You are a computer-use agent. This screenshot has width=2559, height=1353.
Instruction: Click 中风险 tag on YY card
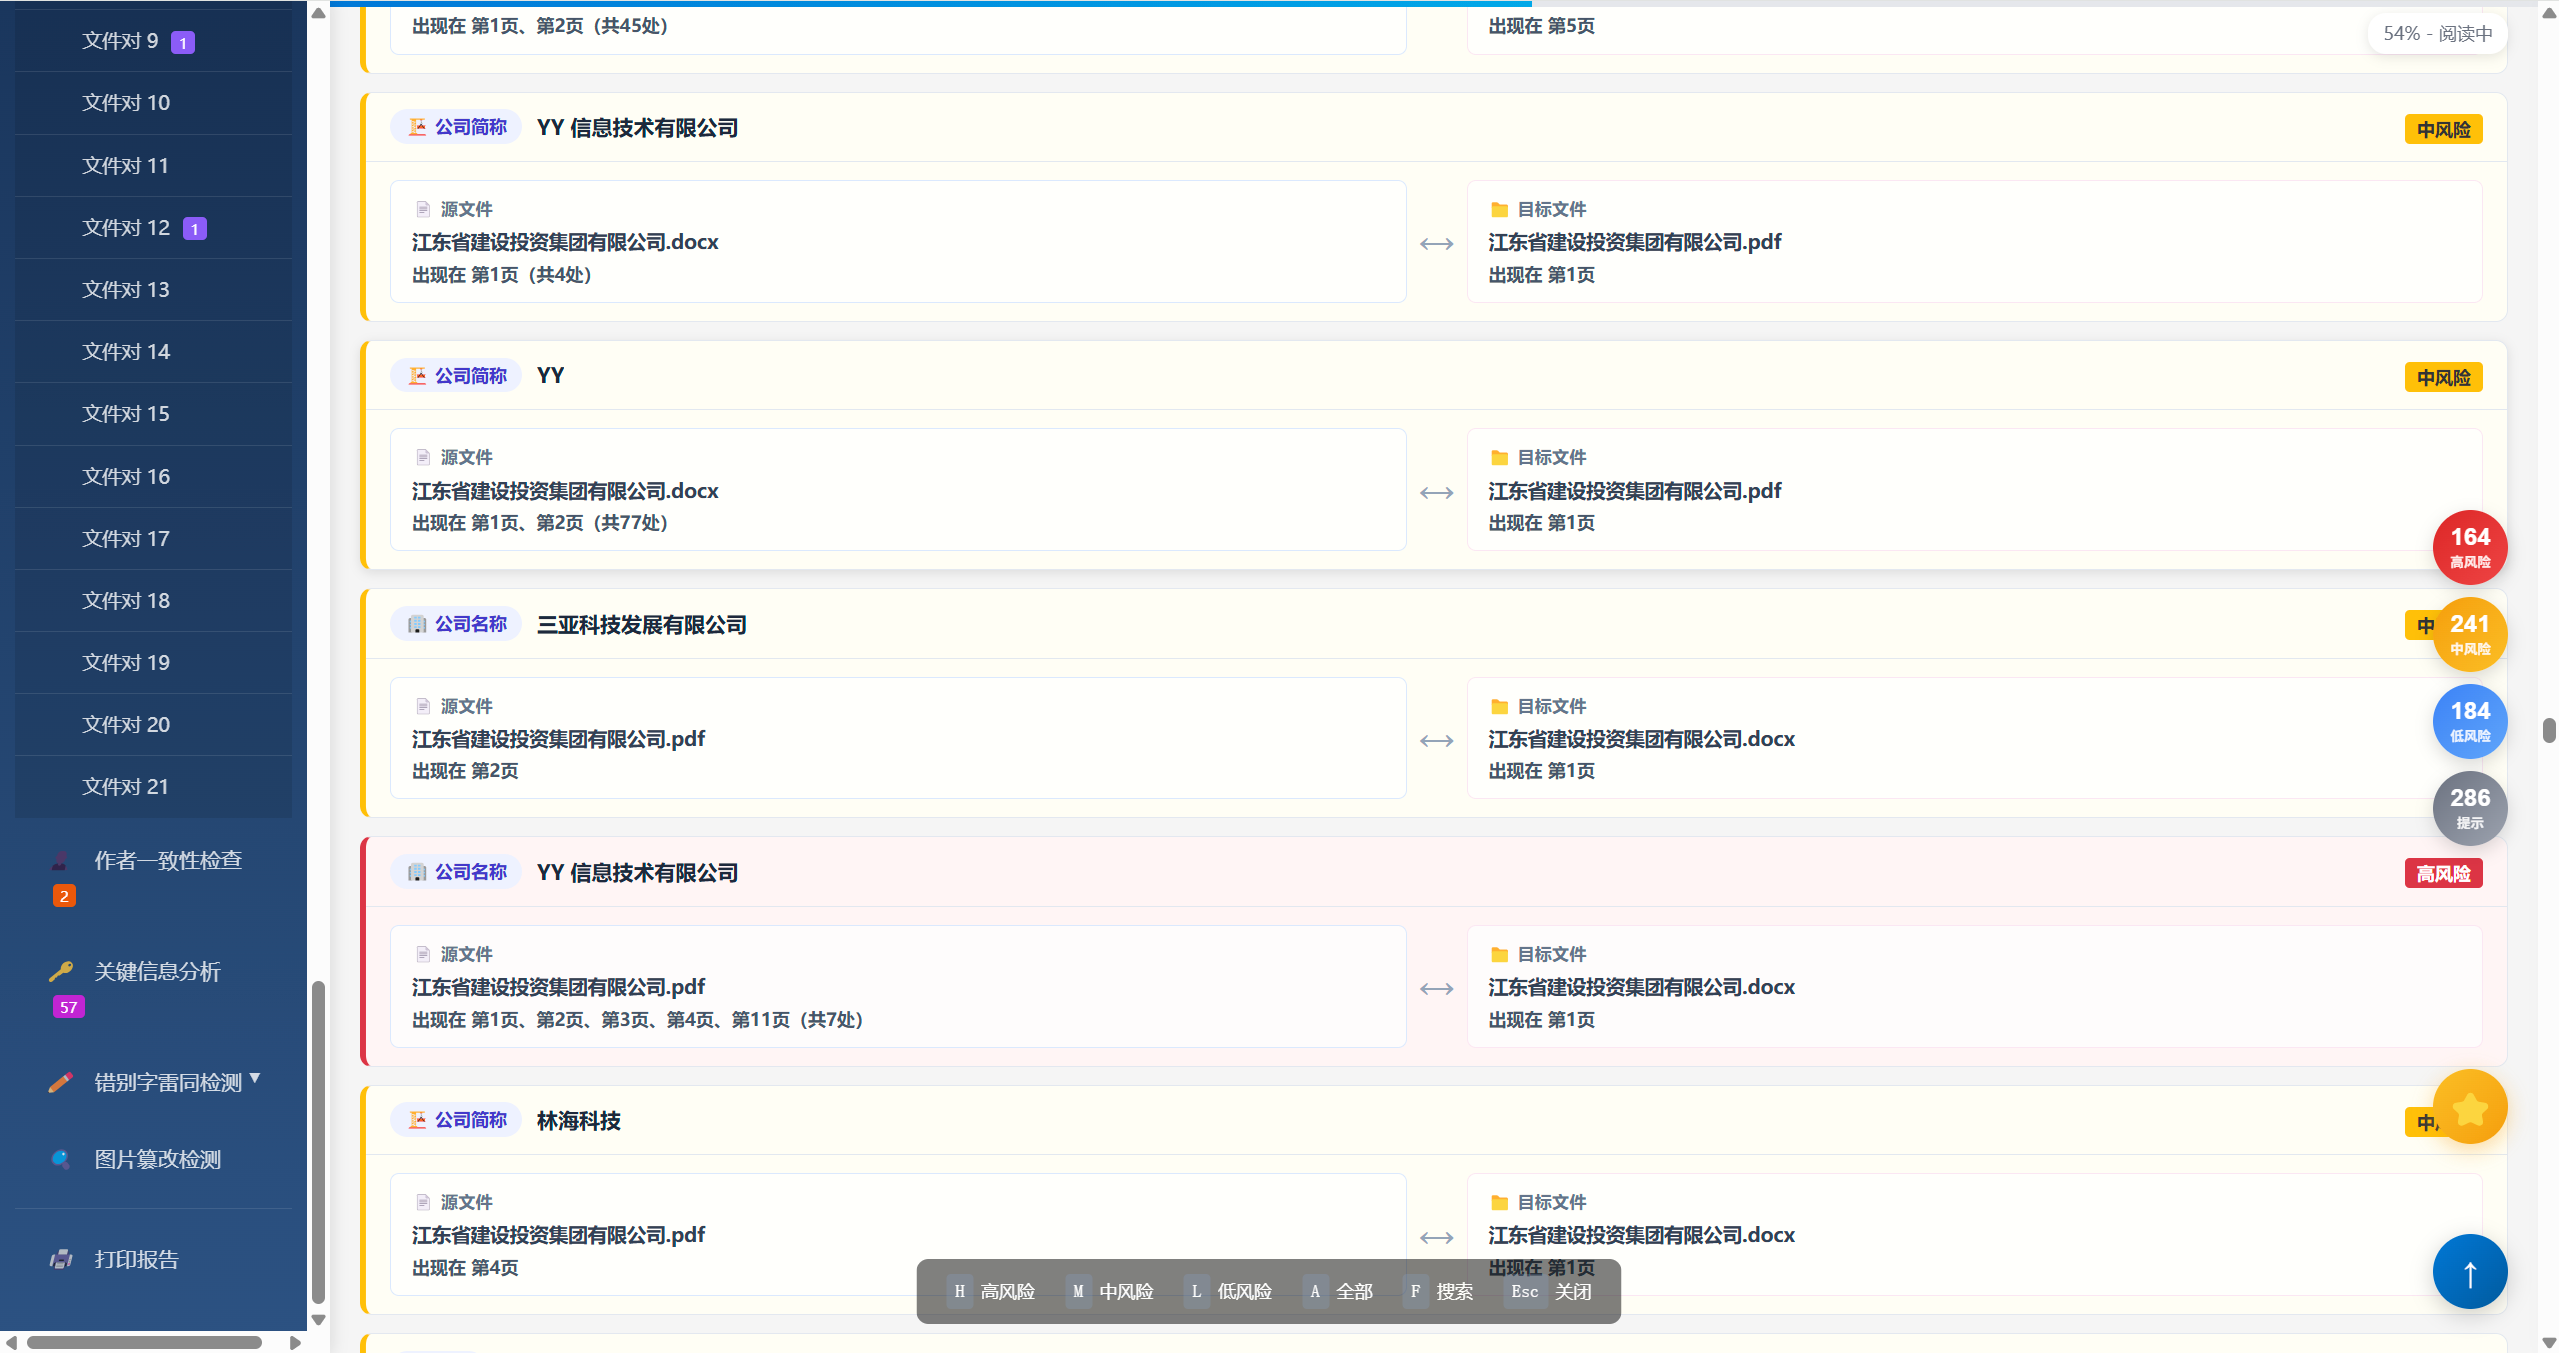coord(2442,378)
